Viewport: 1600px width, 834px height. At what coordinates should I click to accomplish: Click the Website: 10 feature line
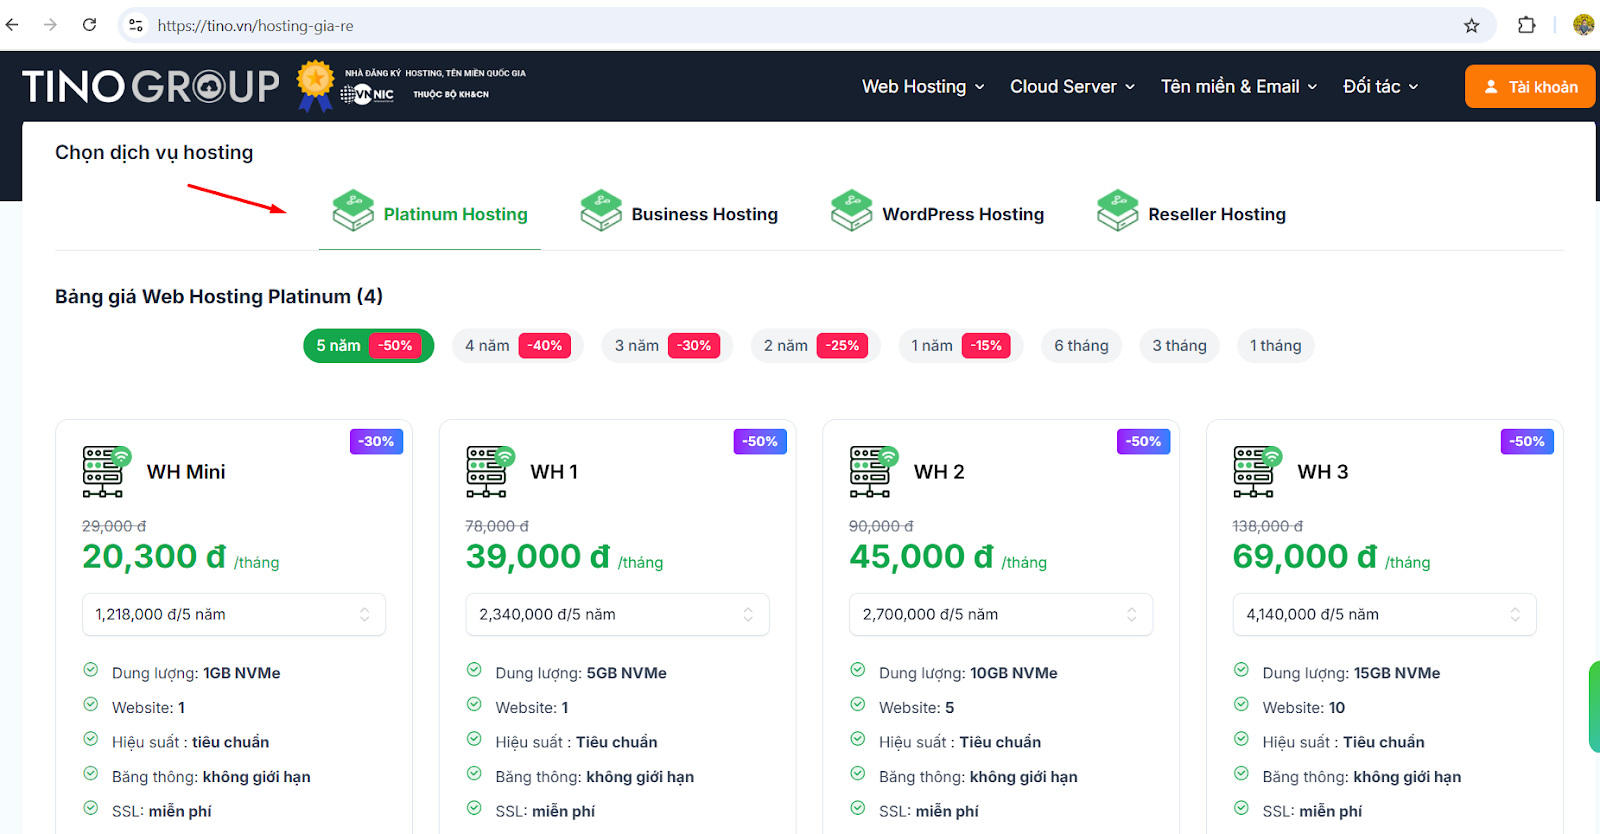(x=1303, y=707)
